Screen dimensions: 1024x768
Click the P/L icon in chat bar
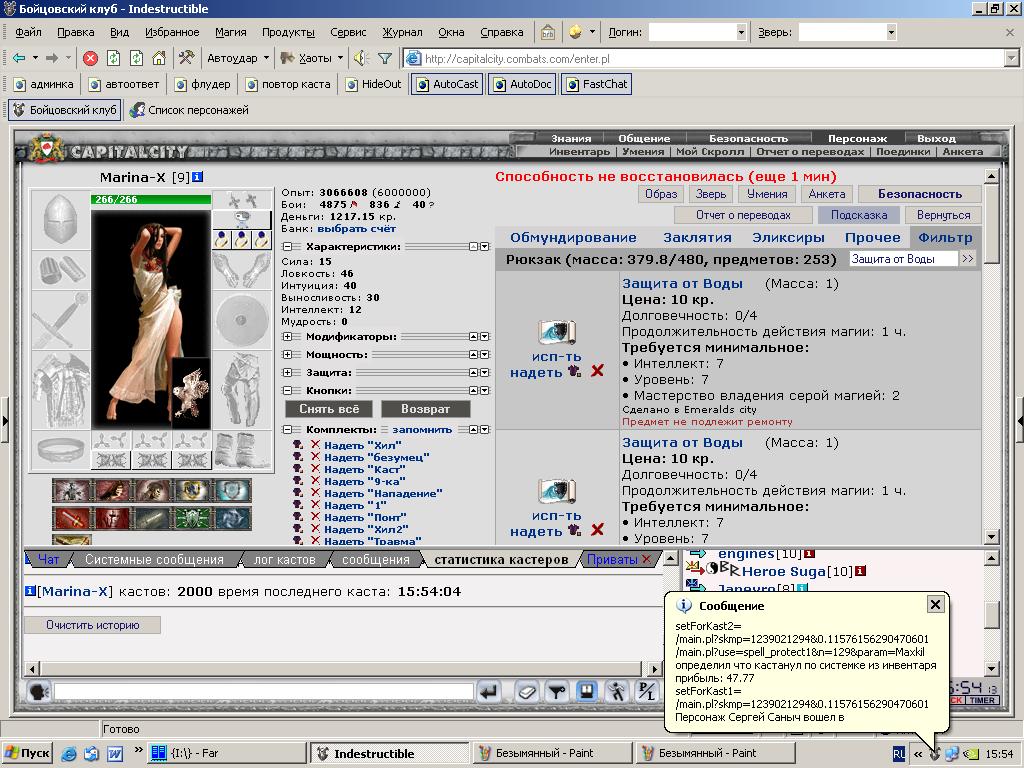click(x=647, y=691)
